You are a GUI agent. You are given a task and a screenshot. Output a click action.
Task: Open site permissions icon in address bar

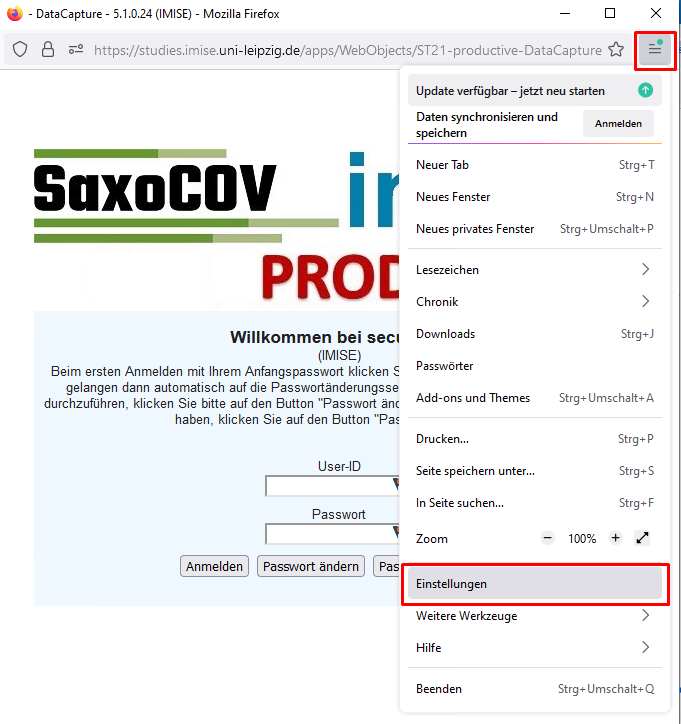(76, 49)
